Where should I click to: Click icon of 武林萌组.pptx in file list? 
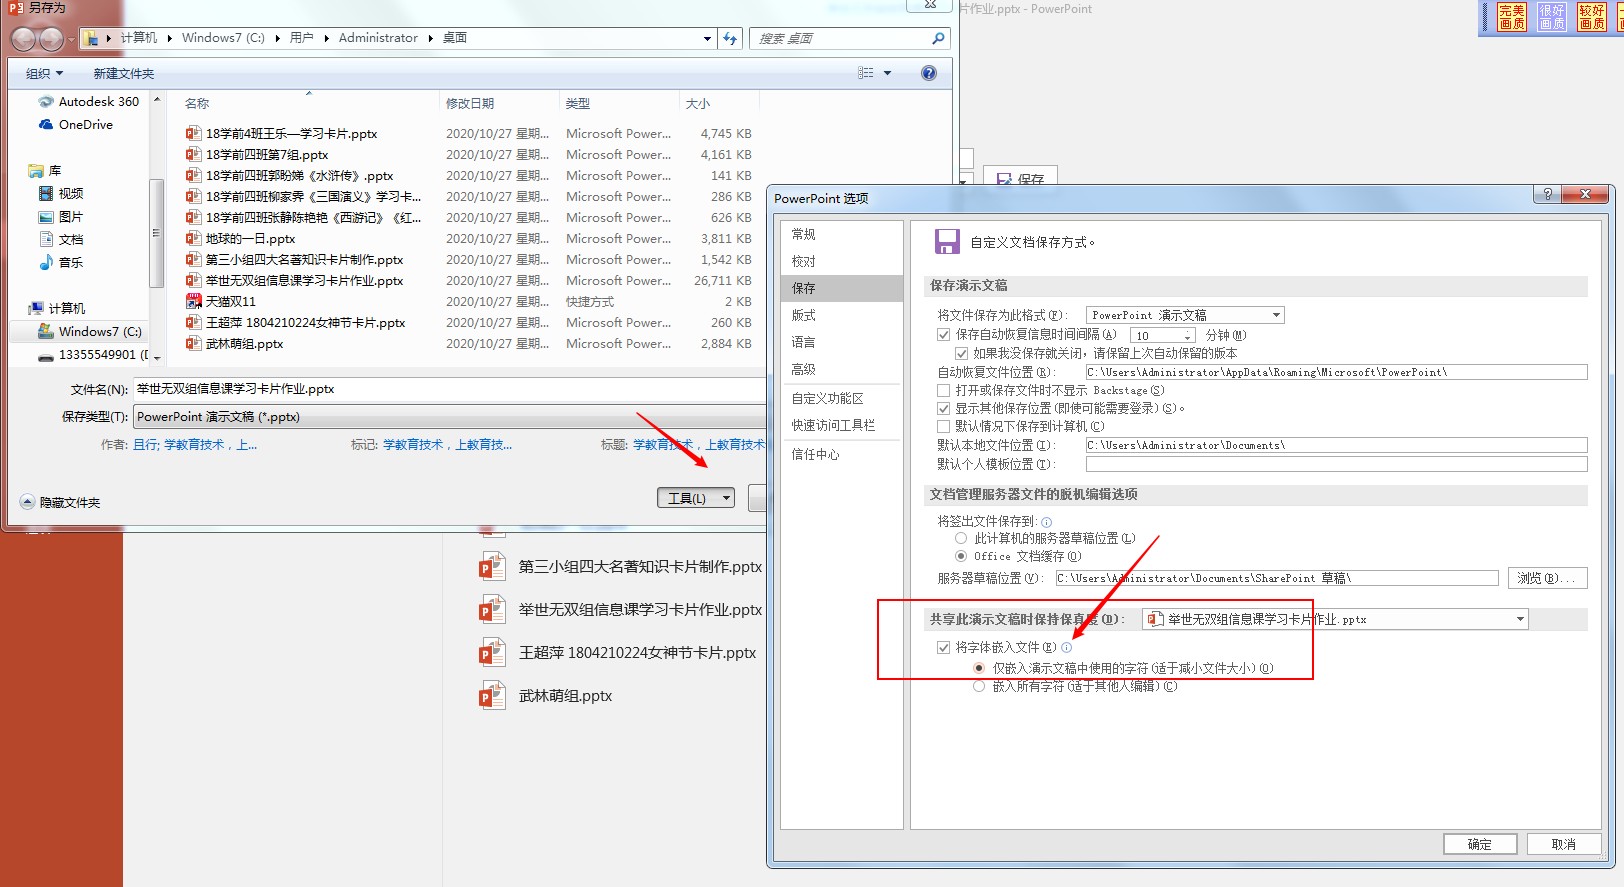tap(193, 343)
